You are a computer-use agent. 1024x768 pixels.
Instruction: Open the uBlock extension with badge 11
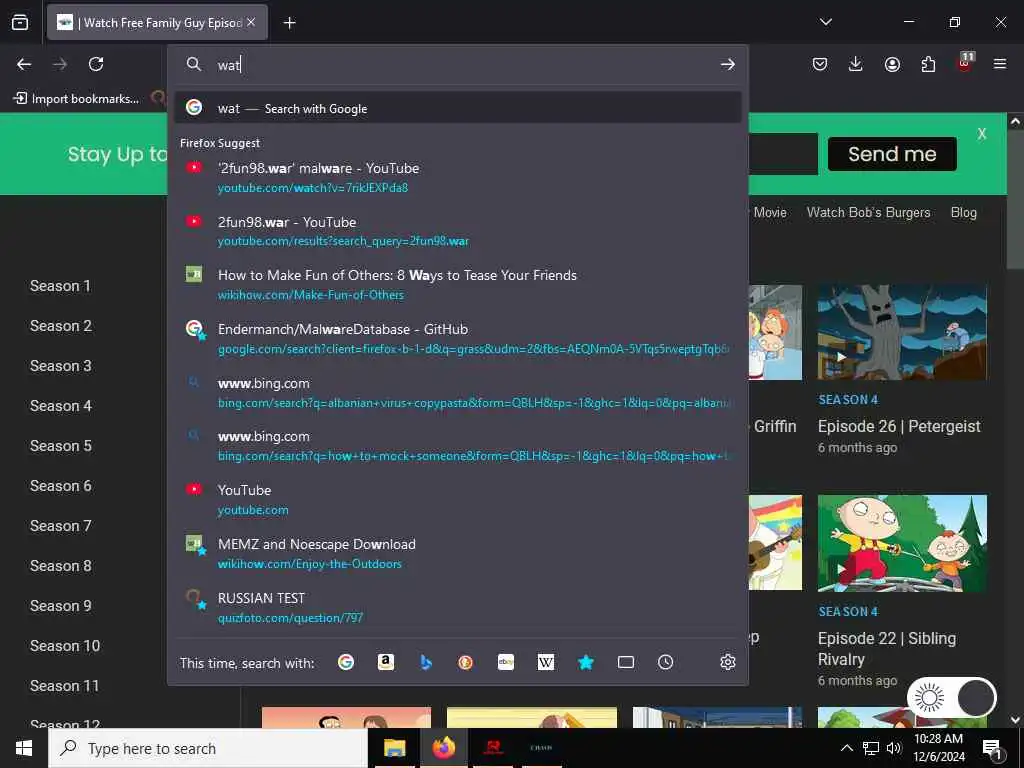(x=965, y=63)
